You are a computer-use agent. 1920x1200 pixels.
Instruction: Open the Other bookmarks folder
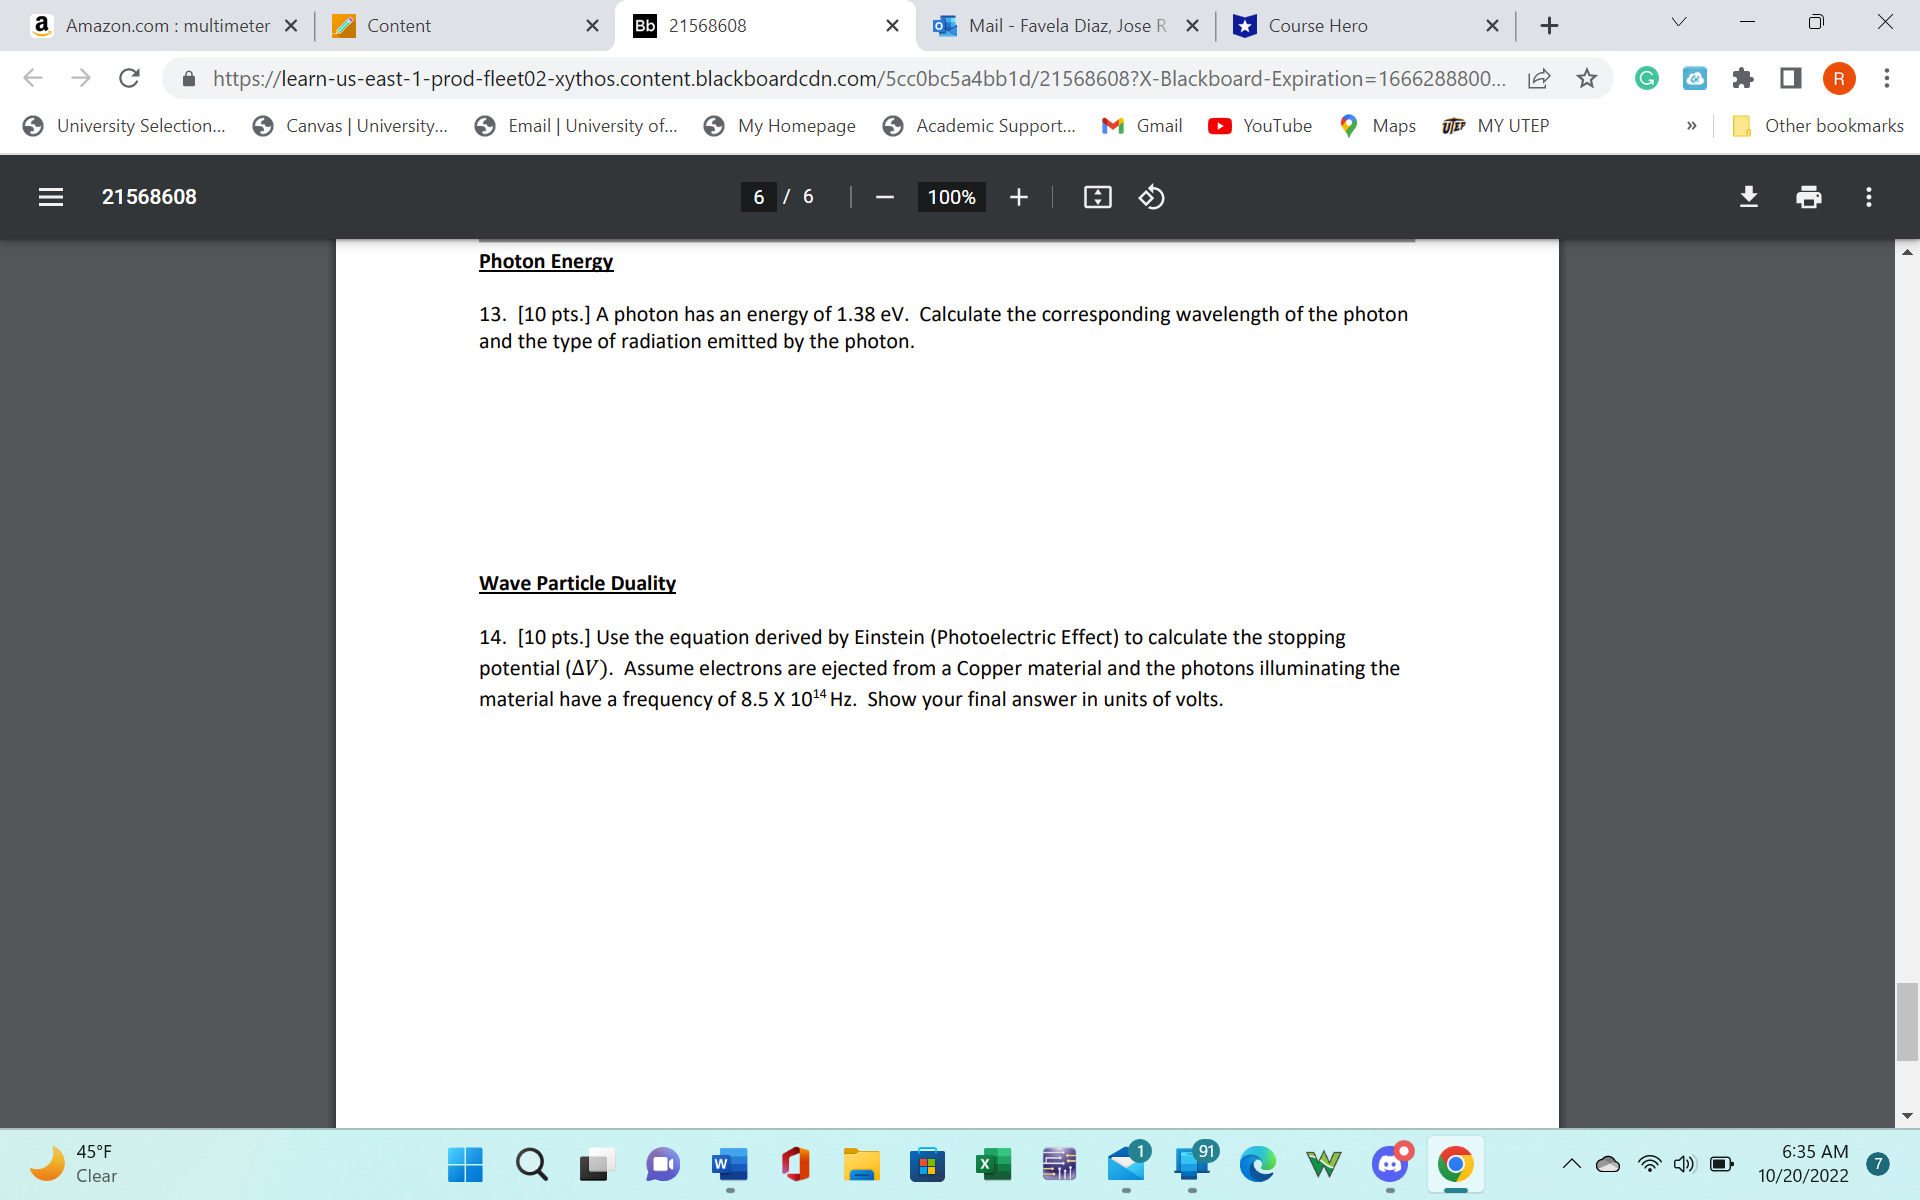click(1818, 126)
